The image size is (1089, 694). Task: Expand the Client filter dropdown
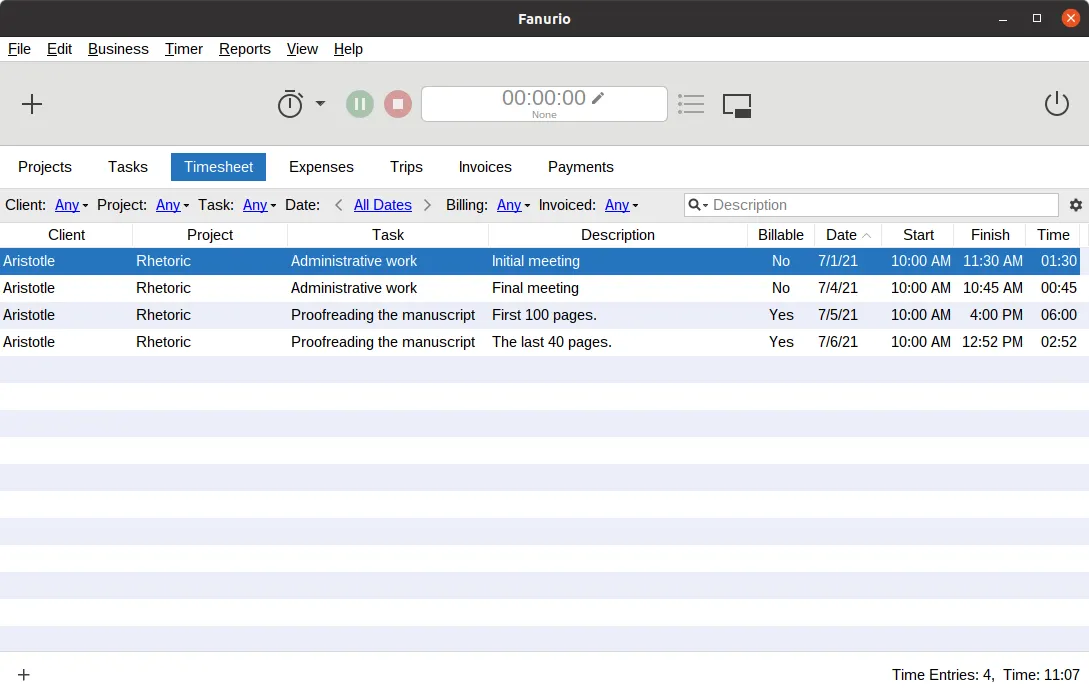[72, 205]
